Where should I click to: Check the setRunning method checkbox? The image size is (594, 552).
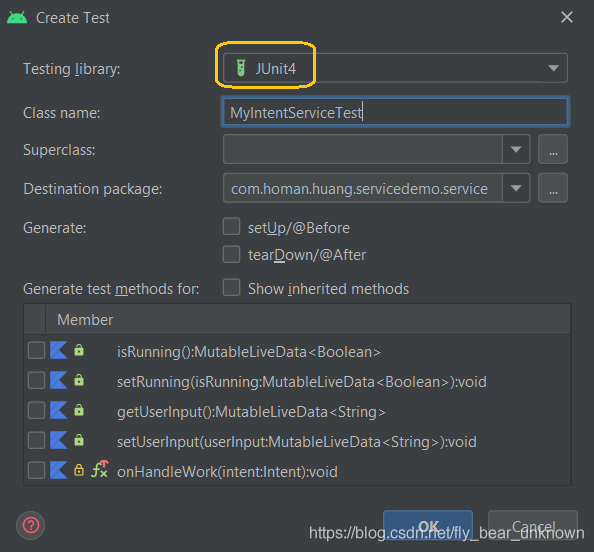coord(36,380)
